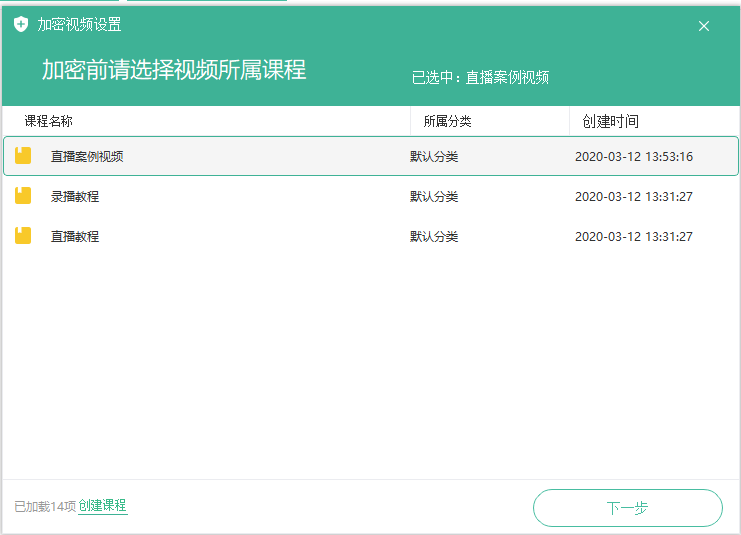Close the 加密视频设置 dialog
This screenshot has height=535, width=741.
pyautogui.click(x=704, y=26)
